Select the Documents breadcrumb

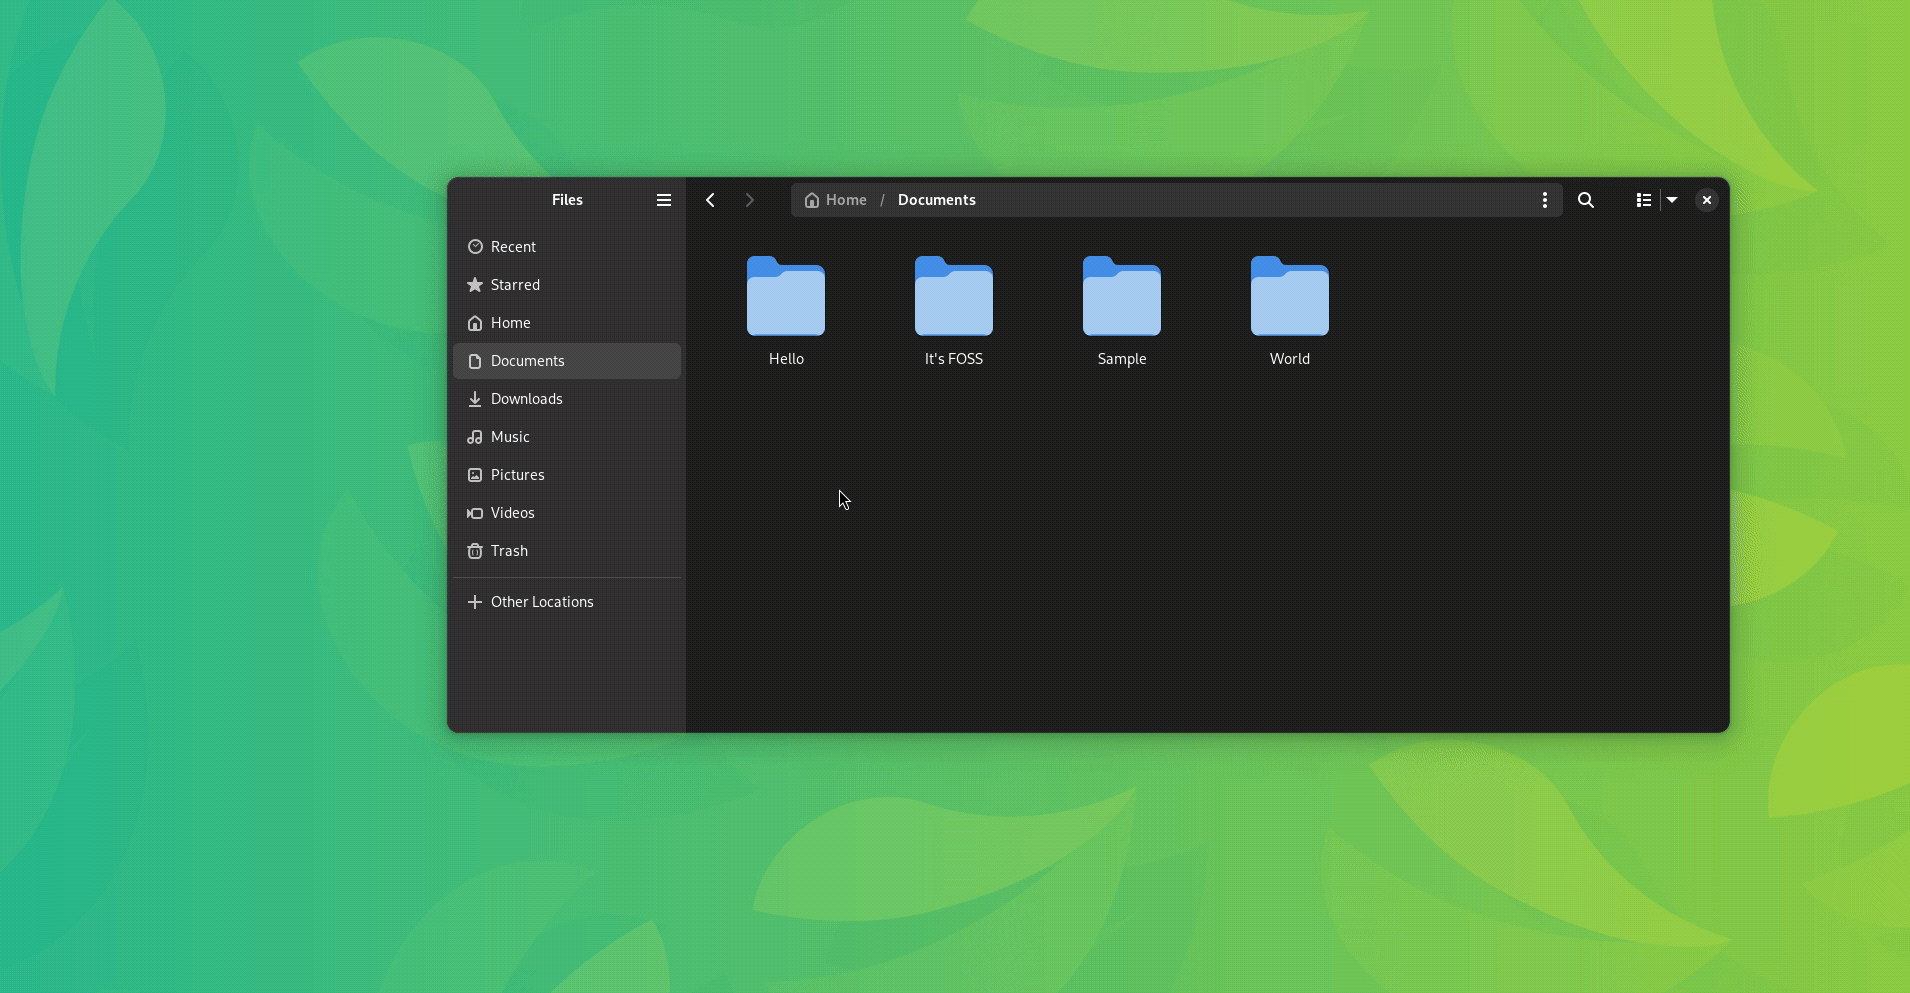(x=936, y=200)
